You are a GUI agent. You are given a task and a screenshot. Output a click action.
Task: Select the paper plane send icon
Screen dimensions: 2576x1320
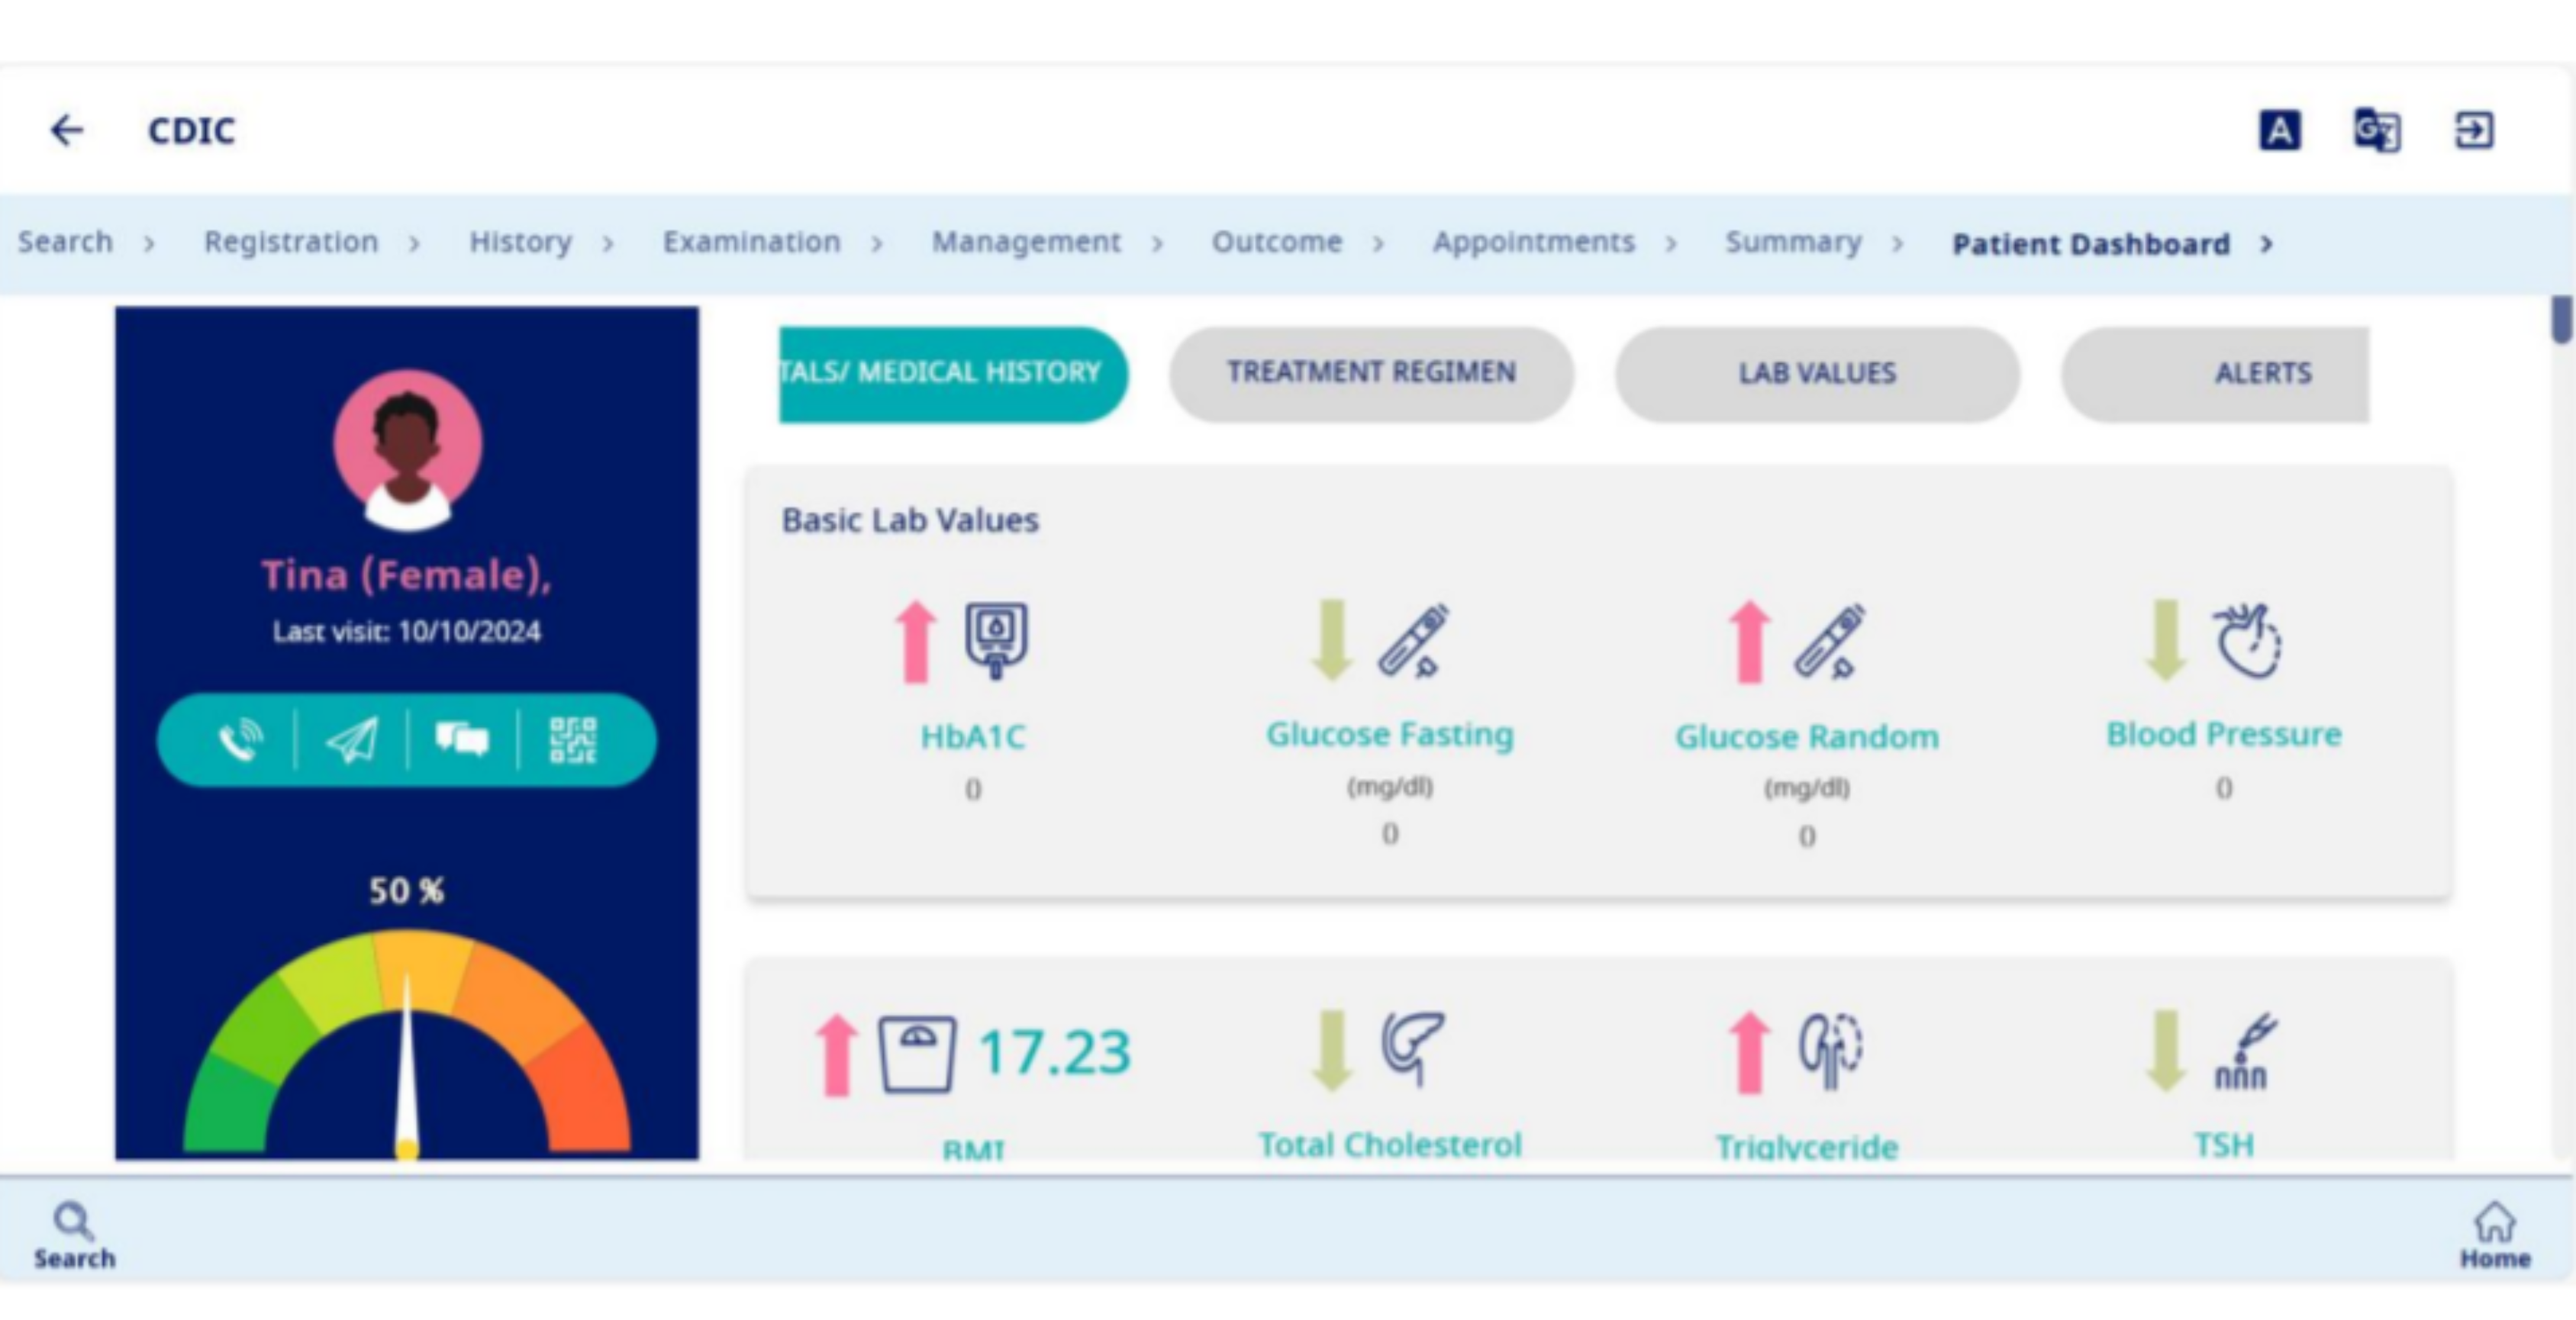click(351, 740)
